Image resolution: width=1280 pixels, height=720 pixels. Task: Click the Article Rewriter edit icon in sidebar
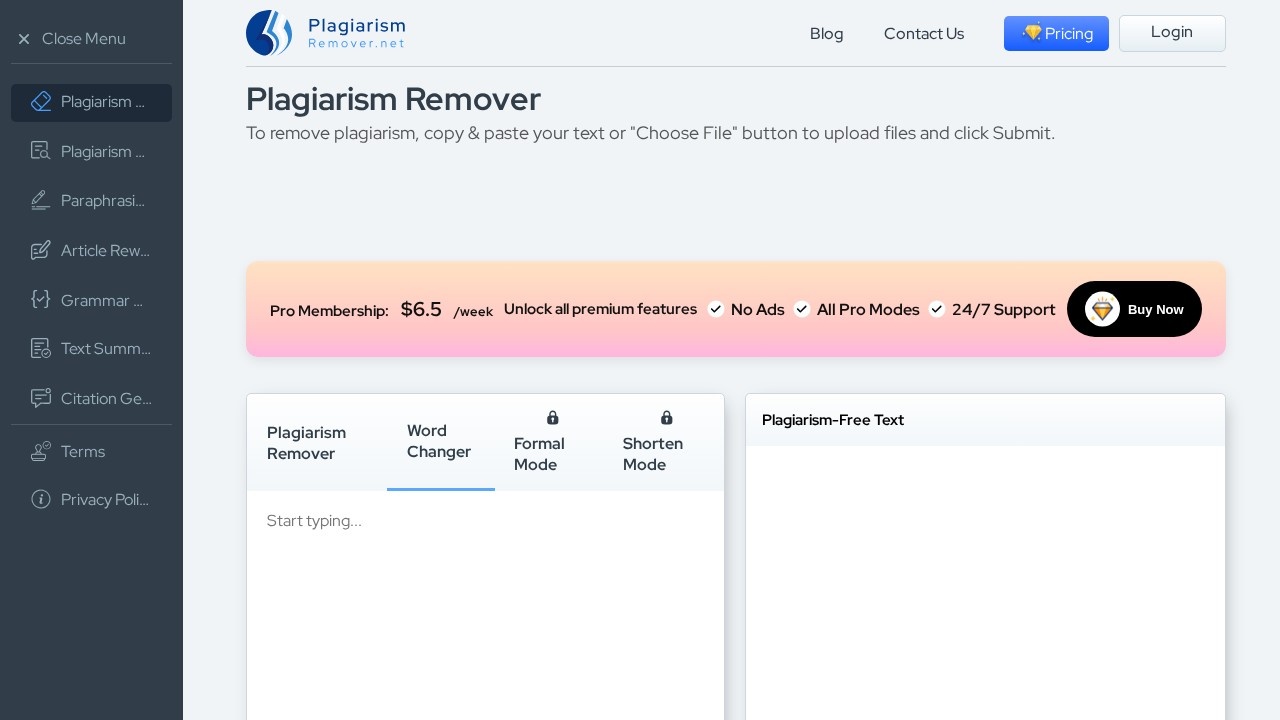pos(41,250)
